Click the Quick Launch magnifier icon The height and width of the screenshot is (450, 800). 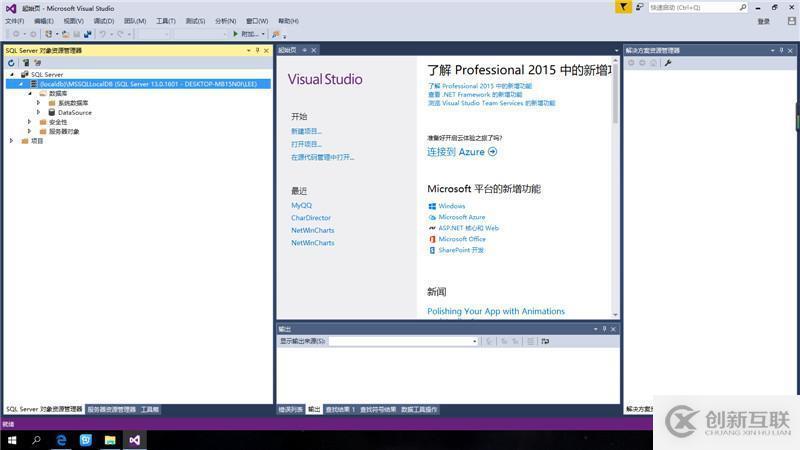pyautogui.click(x=743, y=7)
